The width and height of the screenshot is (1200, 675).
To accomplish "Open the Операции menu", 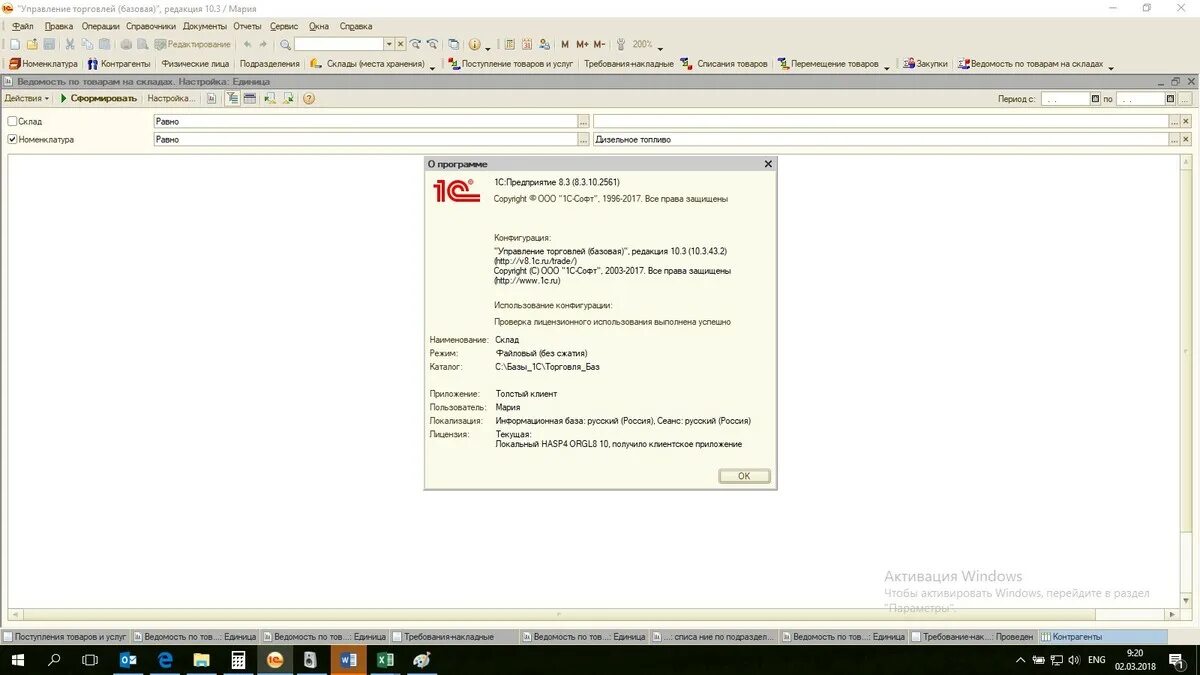I will (101, 26).
